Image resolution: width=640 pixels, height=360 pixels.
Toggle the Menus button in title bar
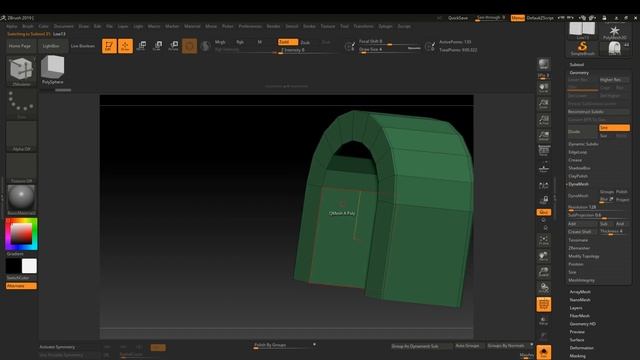[x=518, y=18]
